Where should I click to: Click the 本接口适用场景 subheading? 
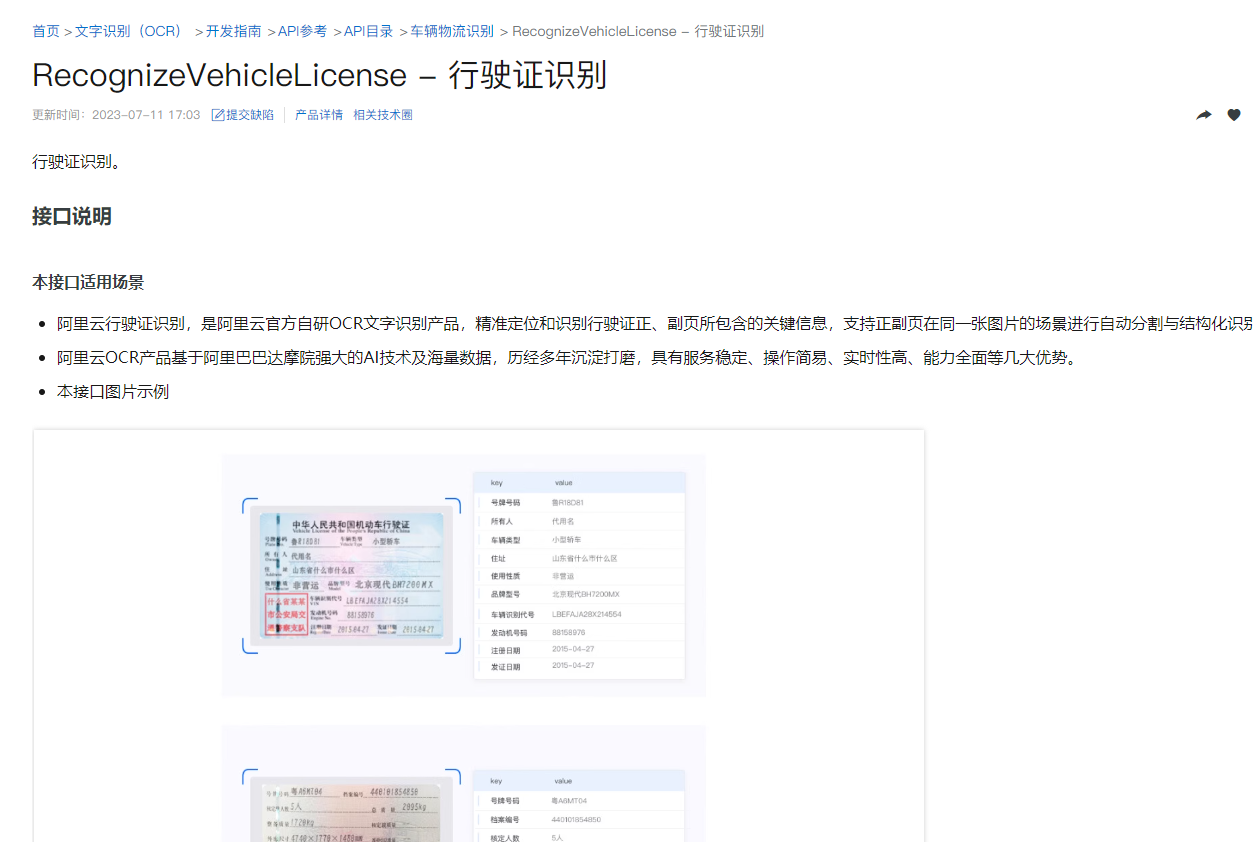tap(88, 282)
